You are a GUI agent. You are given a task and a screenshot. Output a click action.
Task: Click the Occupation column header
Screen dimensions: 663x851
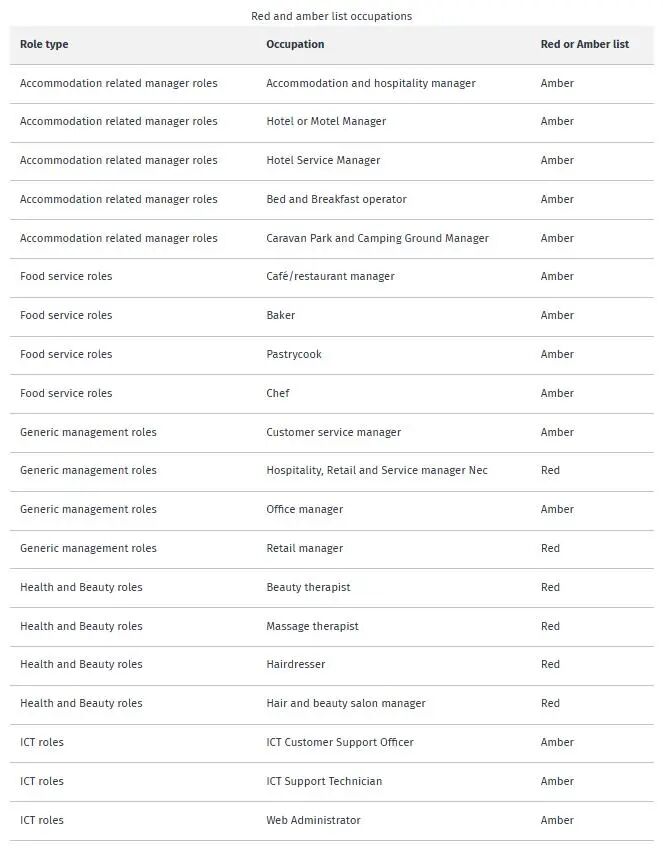pyautogui.click(x=295, y=44)
